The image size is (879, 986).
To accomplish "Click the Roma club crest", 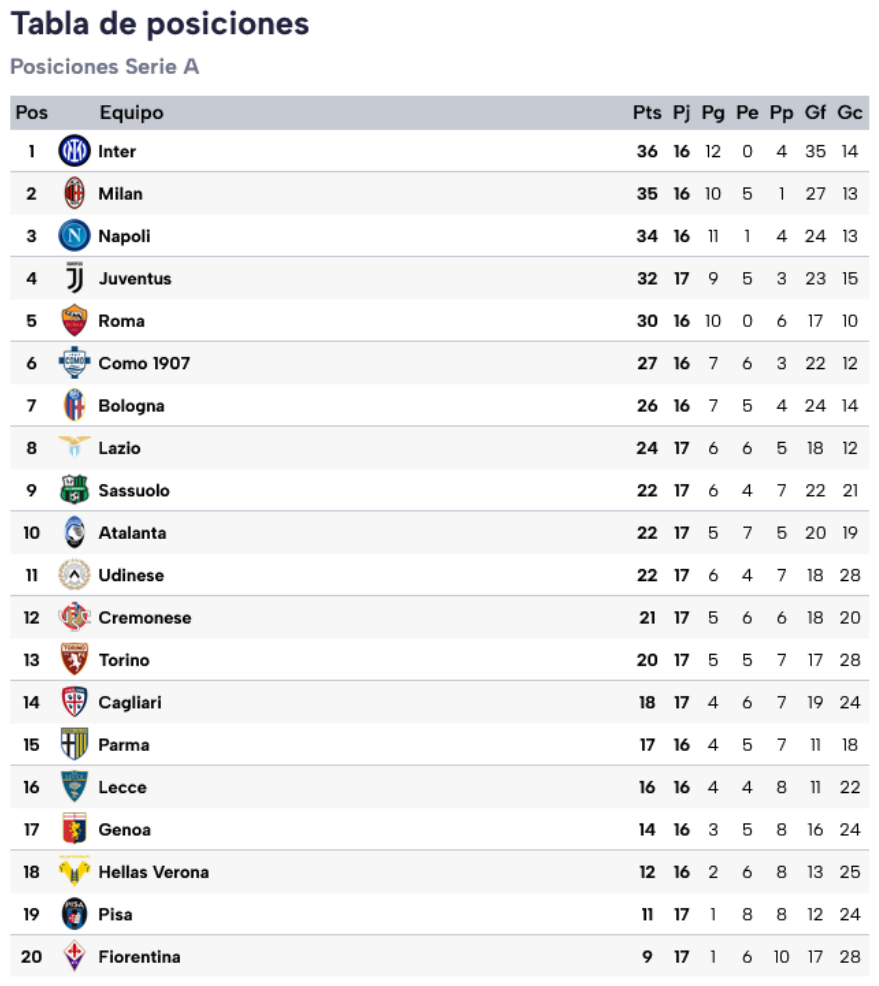I will [74, 321].
